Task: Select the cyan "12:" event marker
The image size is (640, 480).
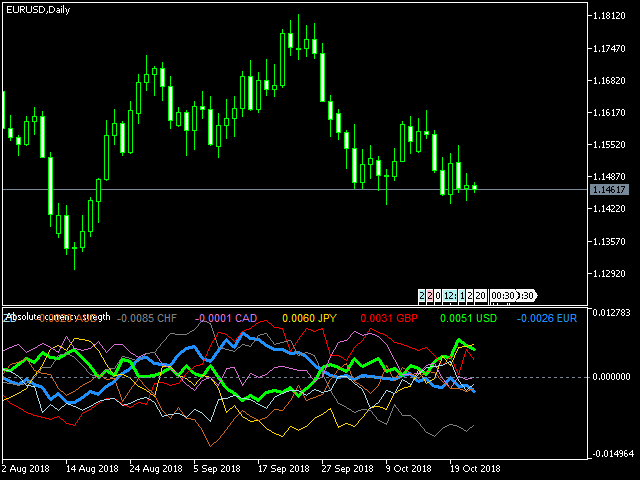Action: [x=450, y=296]
